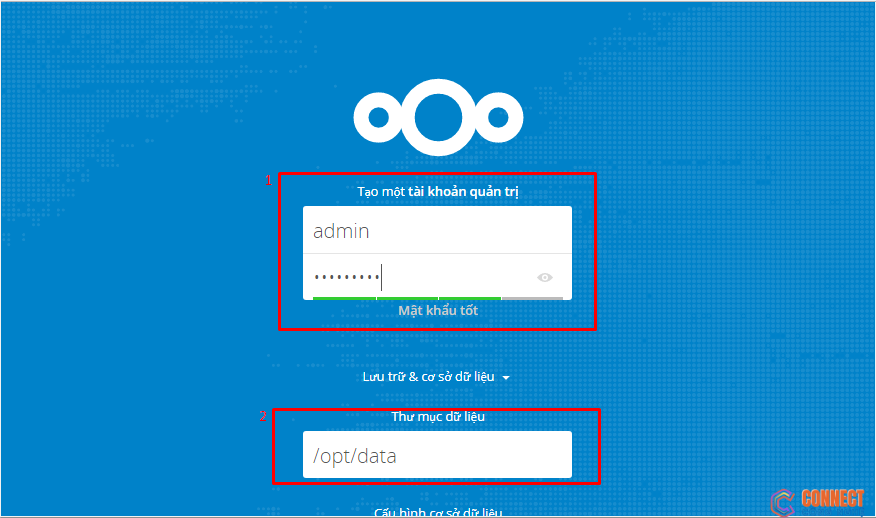Click the Tạo một tài khoản quản trị heading
This screenshot has width=876, height=518.
tap(438, 192)
